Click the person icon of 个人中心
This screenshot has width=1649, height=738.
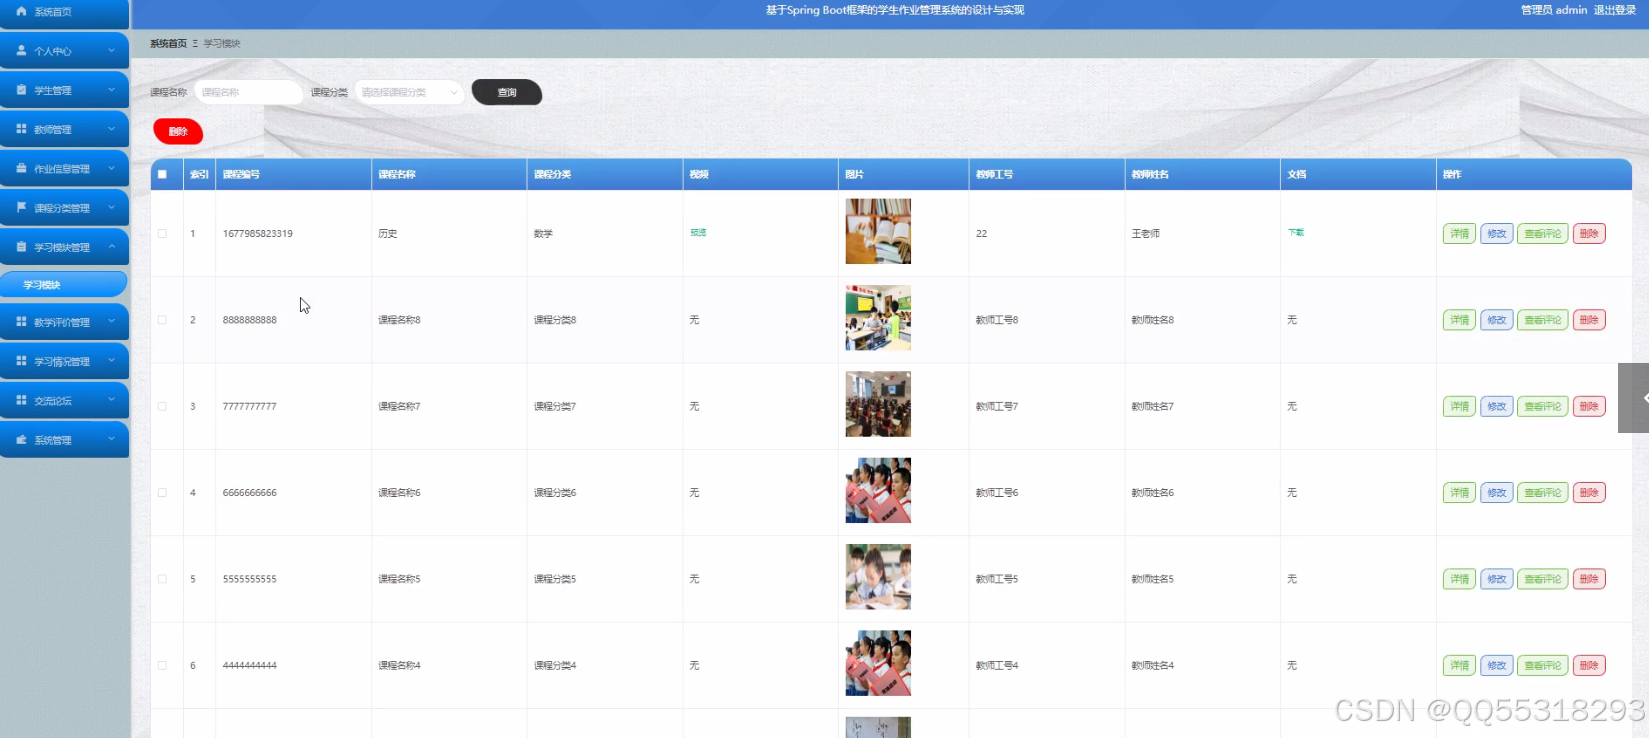tap(21, 50)
